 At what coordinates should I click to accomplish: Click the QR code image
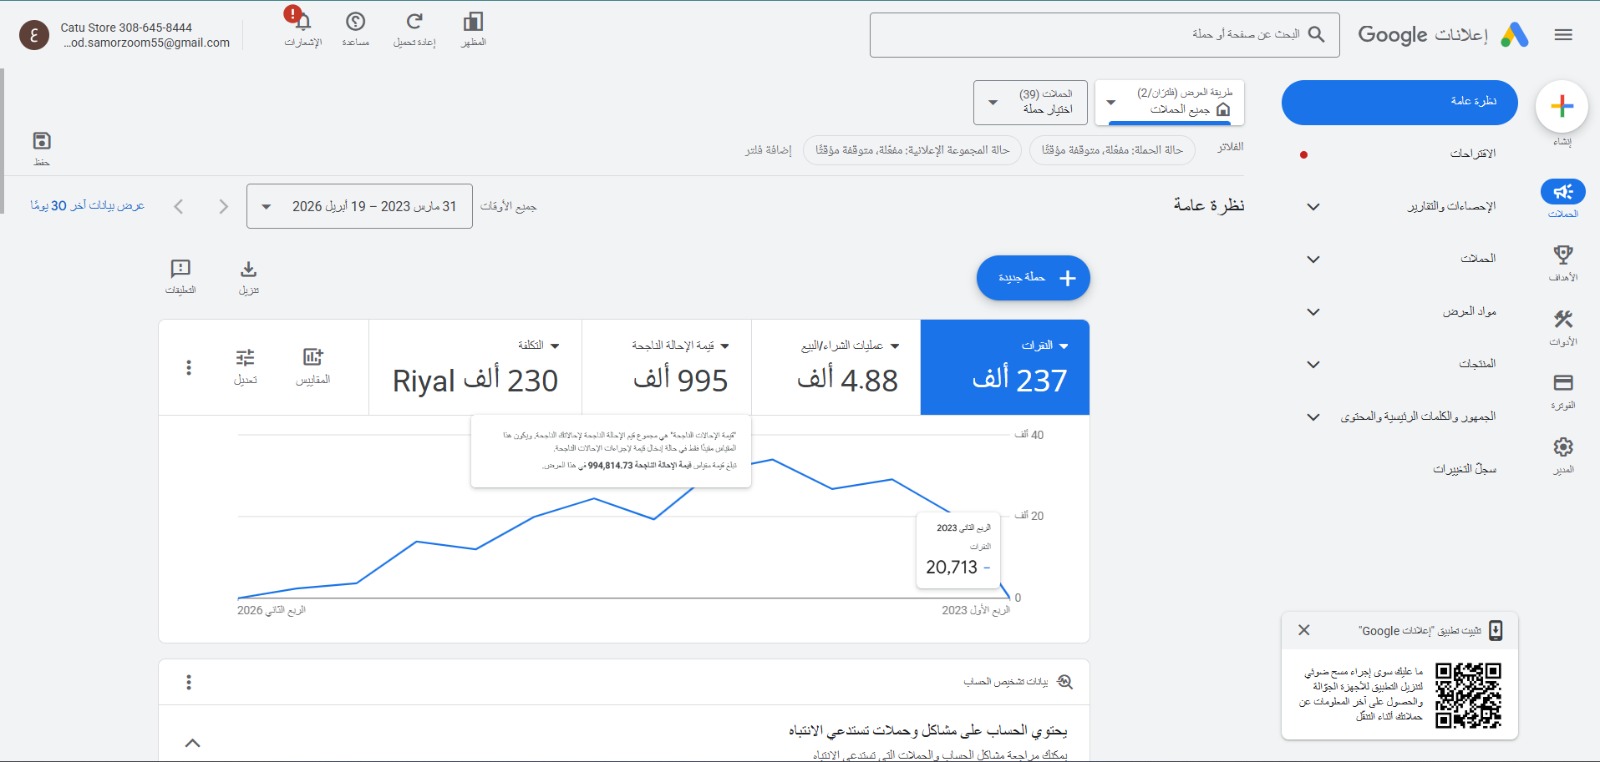(1469, 695)
